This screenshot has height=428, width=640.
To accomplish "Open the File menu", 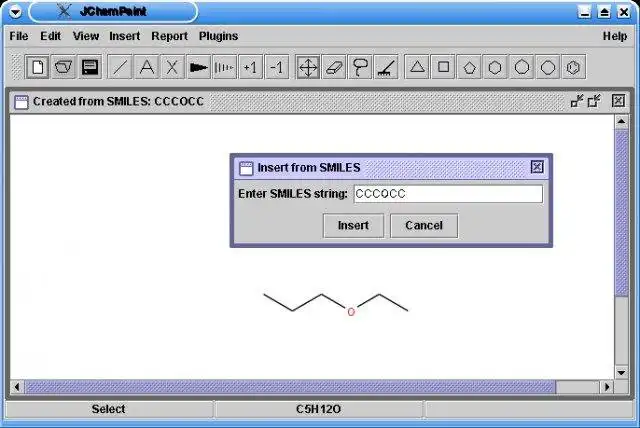I will [x=19, y=36].
